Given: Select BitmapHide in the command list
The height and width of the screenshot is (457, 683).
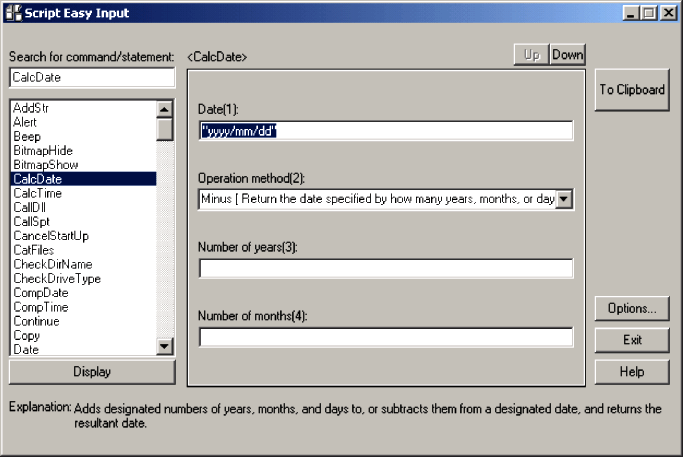Looking at the screenshot, I should (x=83, y=151).
